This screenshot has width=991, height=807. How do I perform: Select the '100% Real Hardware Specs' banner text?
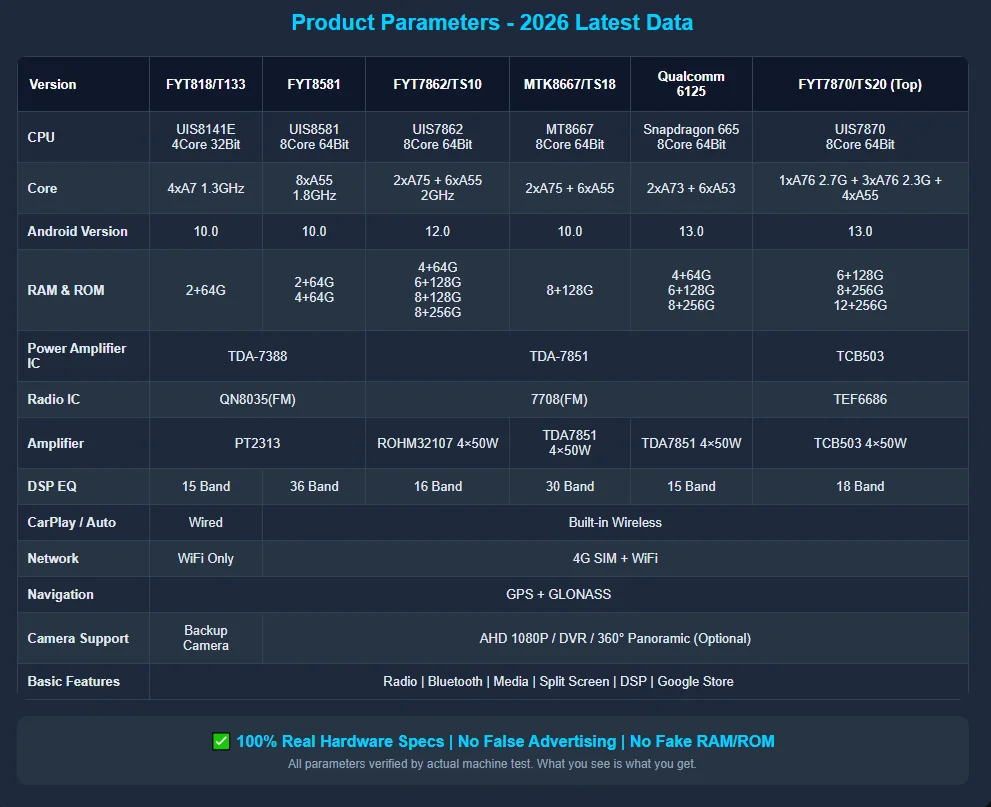[x=505, y=741]
